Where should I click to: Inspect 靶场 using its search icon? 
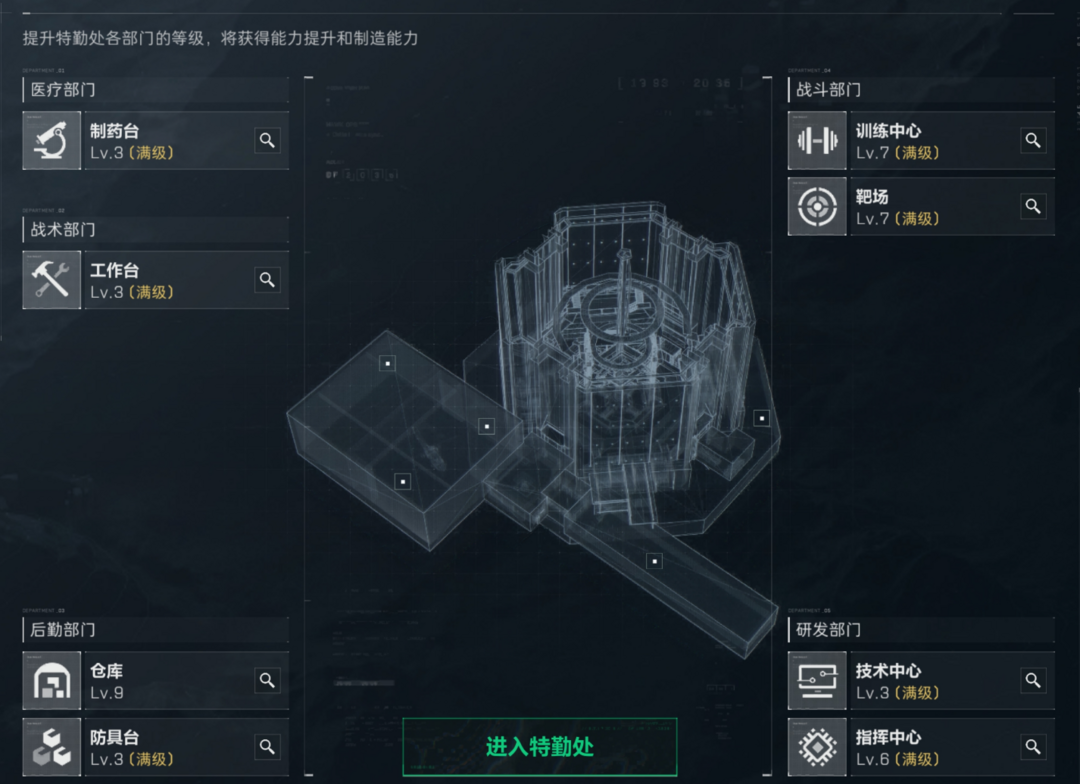tap(1032, 207)
